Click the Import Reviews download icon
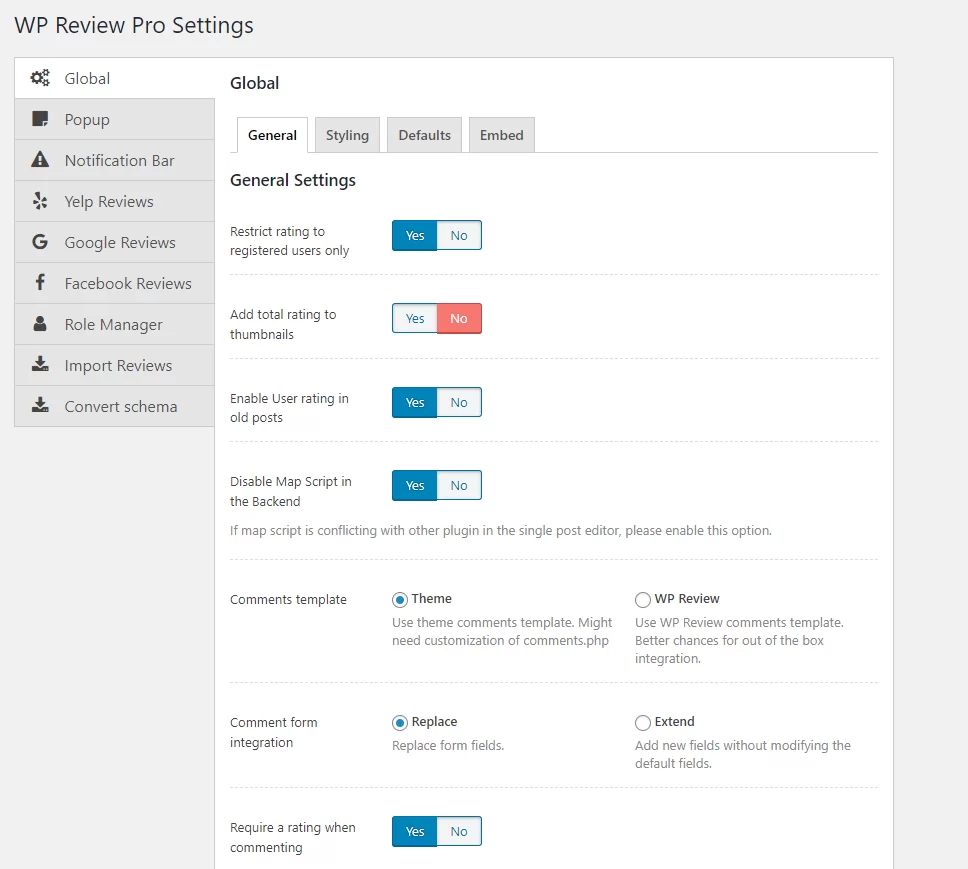968x869 pixels. point(41,365)
